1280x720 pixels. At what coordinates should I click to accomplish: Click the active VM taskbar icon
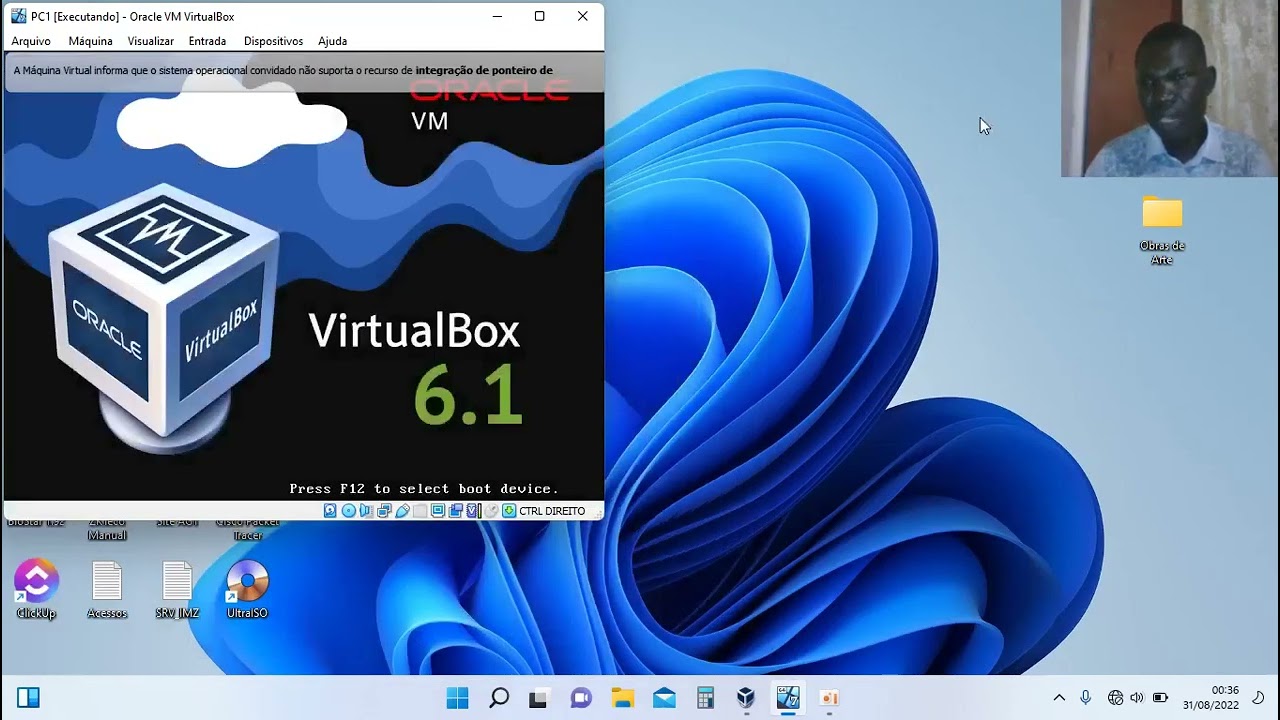[x=788, y=697]
